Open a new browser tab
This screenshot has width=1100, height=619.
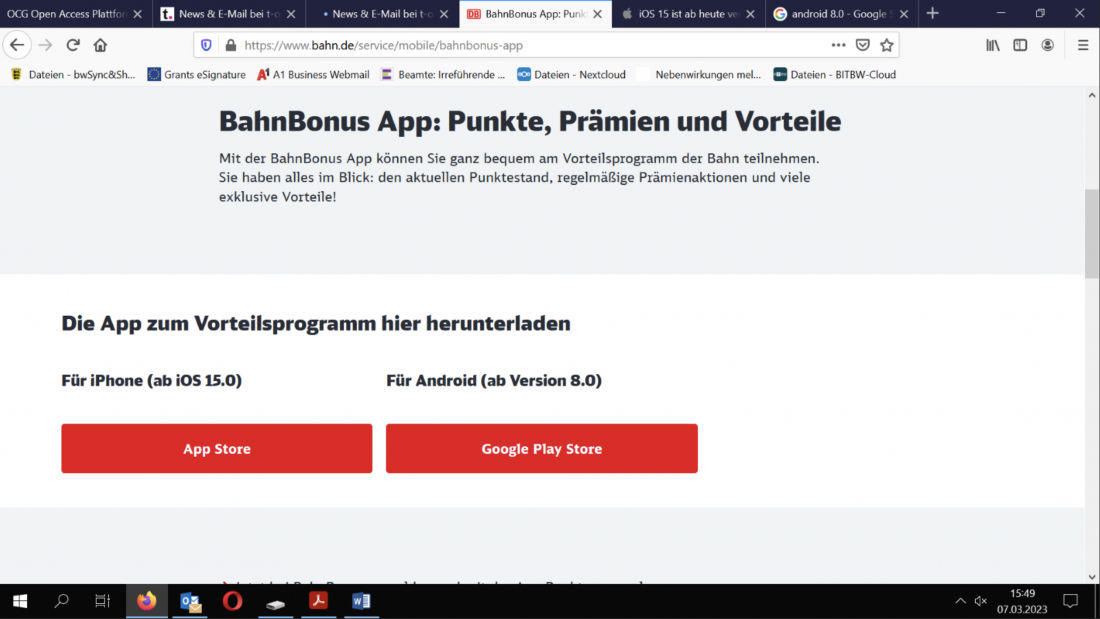tap(932, 14)
